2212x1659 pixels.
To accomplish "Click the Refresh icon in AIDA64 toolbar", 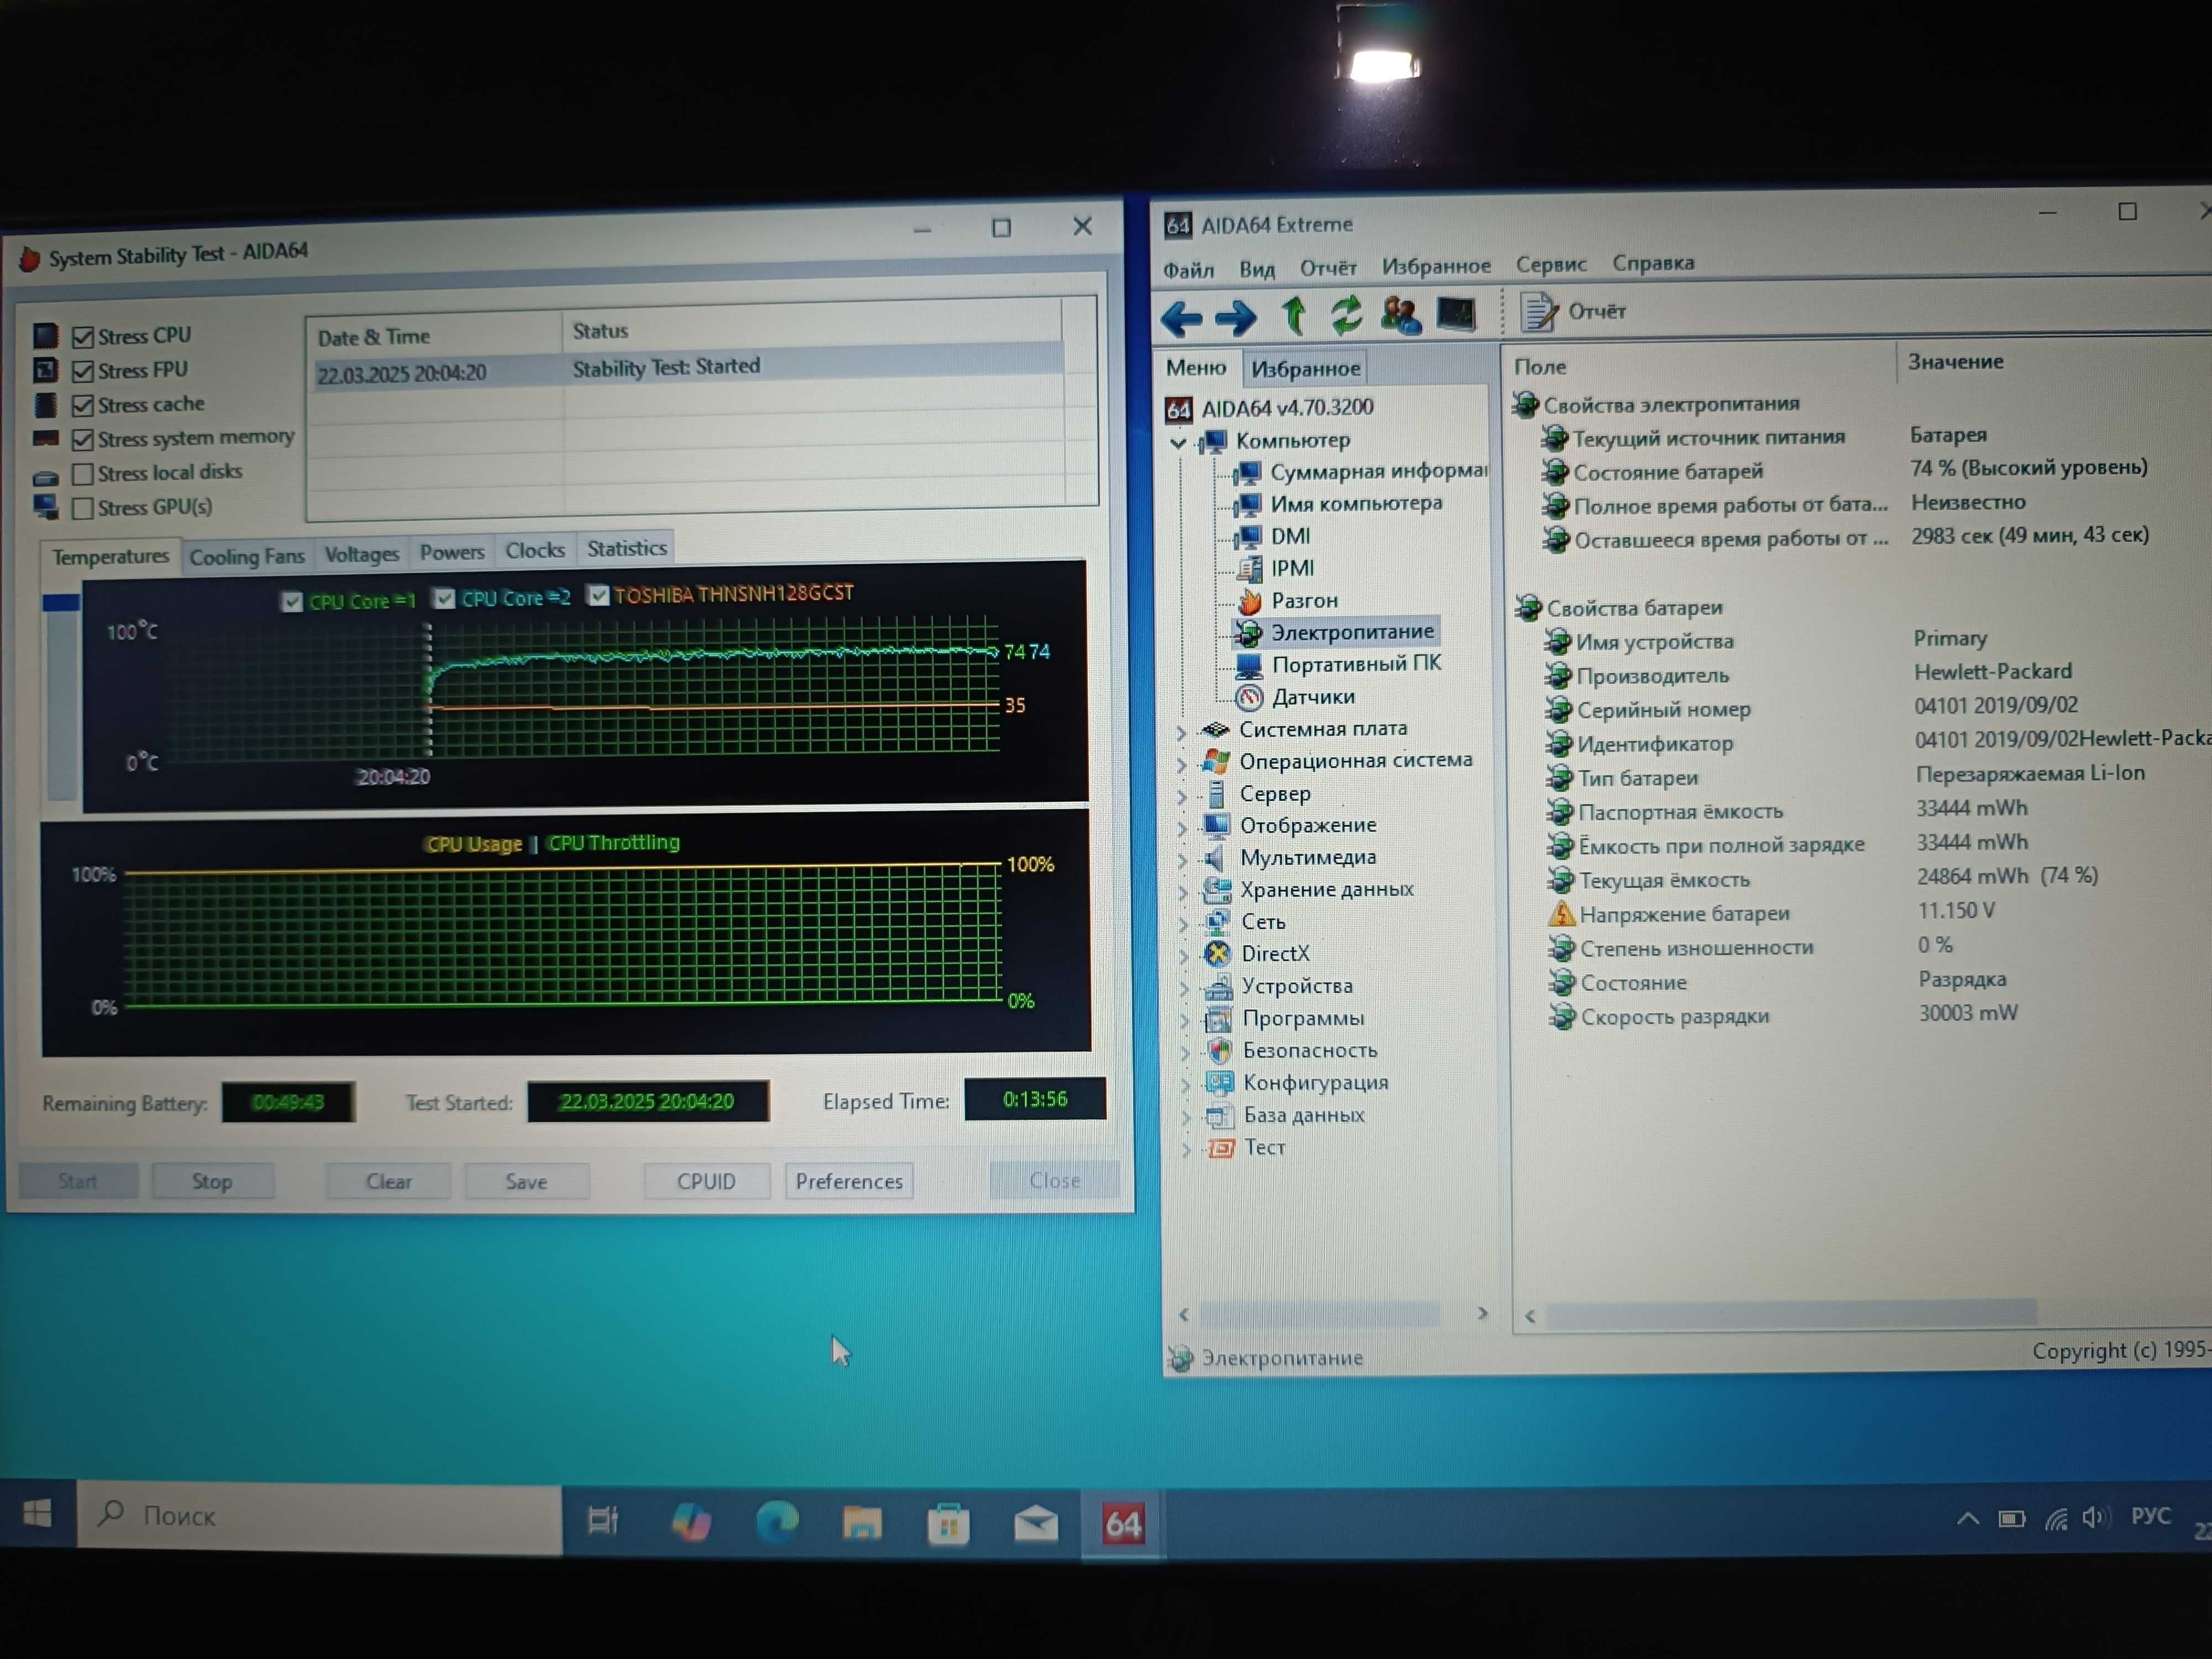I will click(x=1346, y=315).
